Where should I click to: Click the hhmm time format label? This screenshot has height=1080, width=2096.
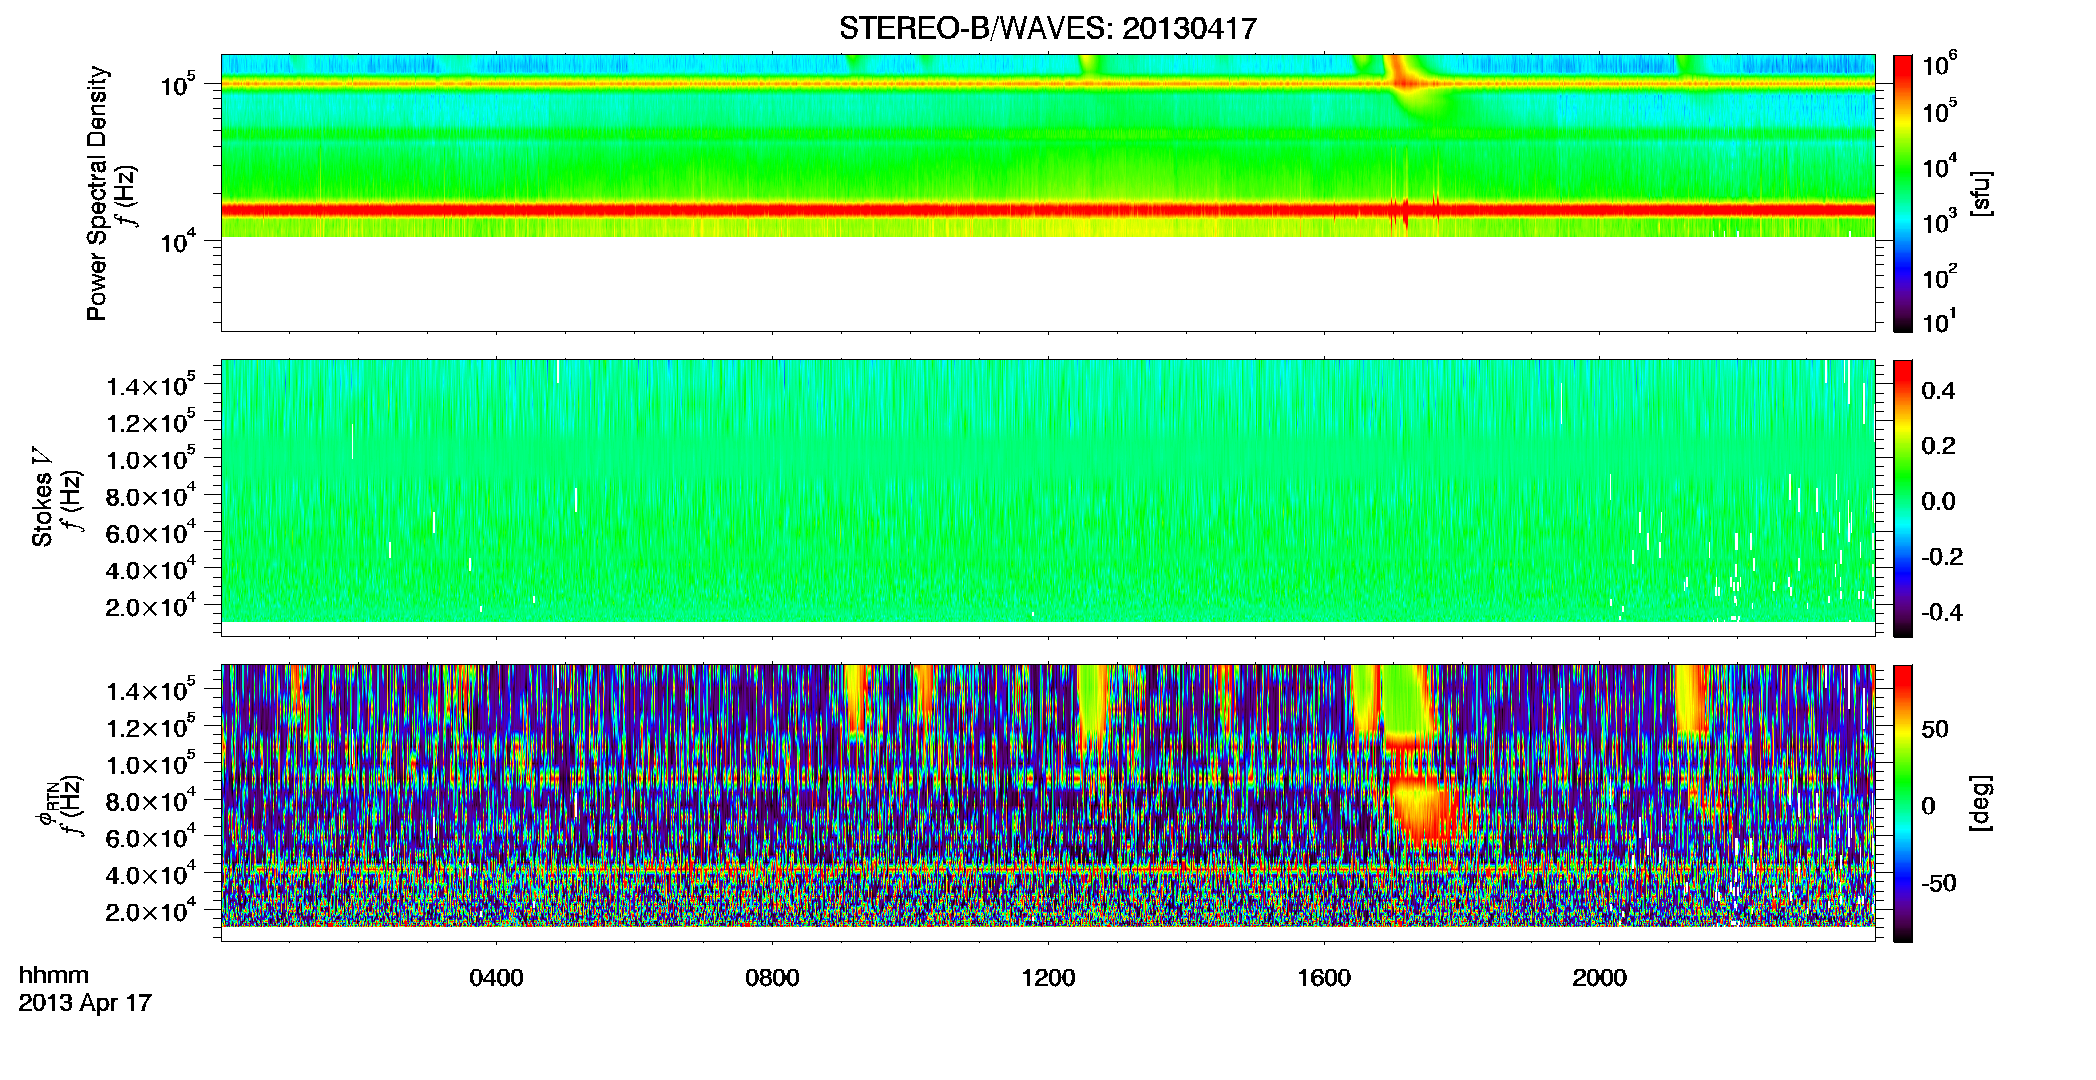tap(54, 975)
